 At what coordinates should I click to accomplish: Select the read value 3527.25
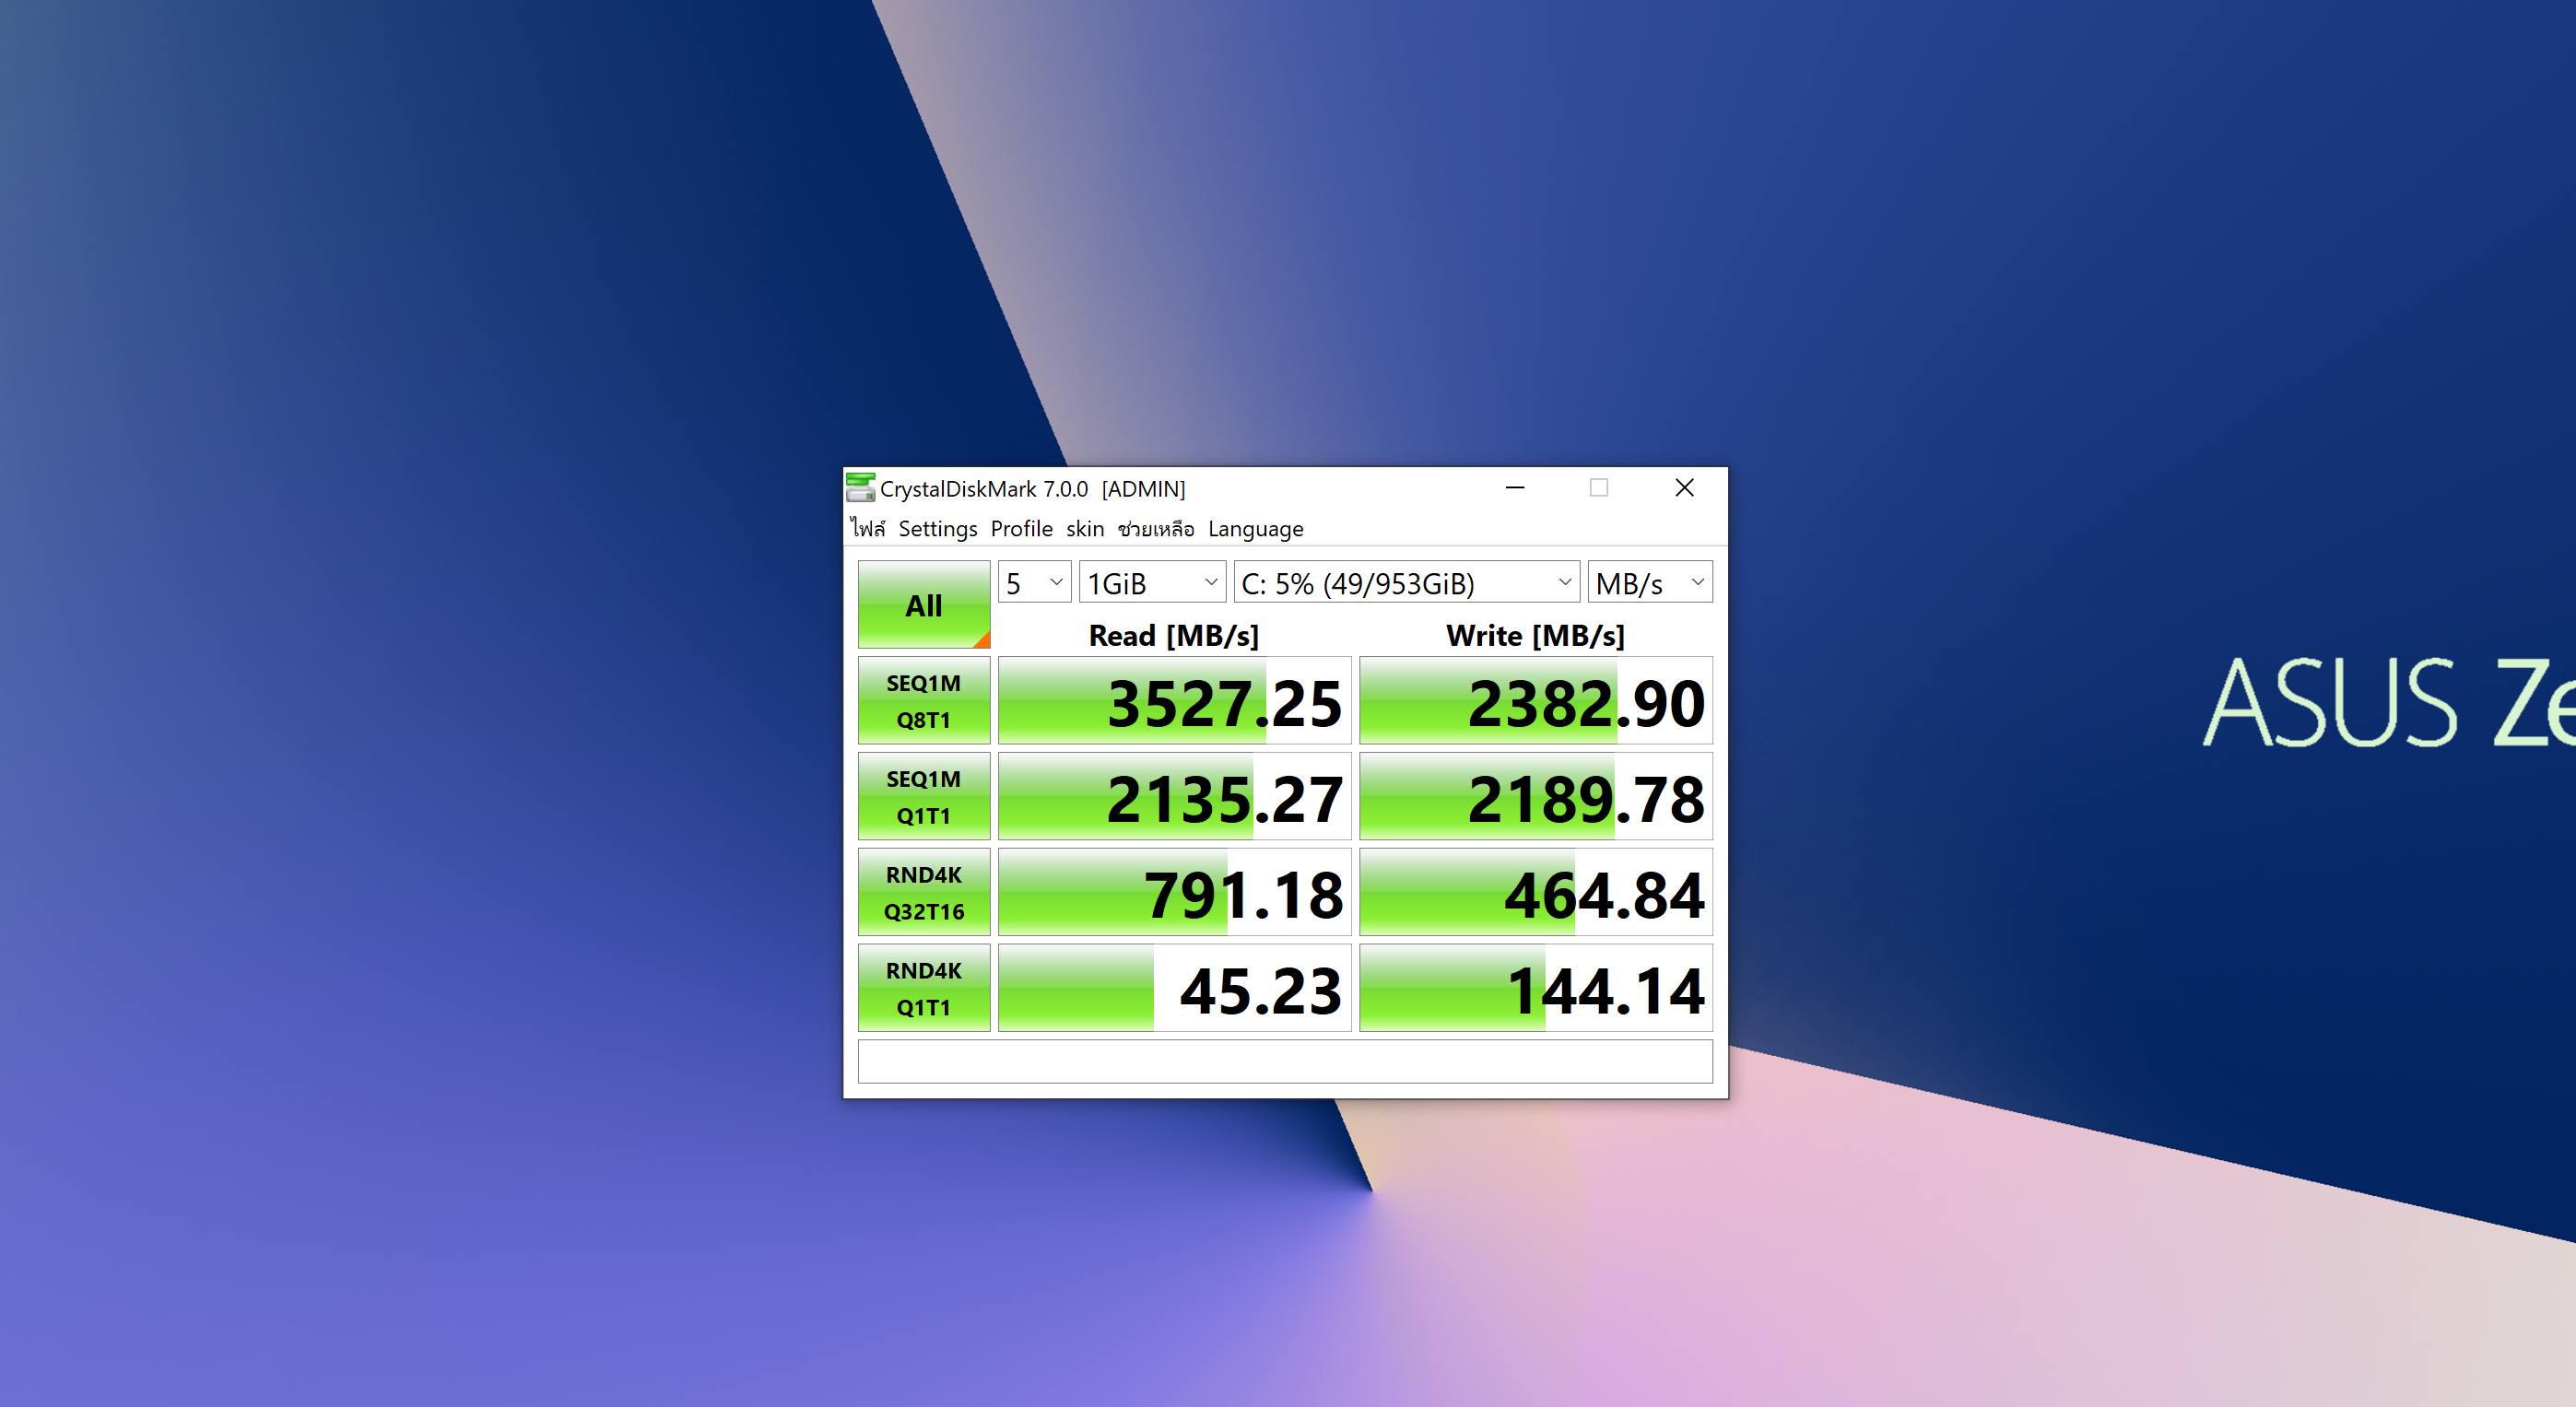pyautogui.click(x=1174, y=701)
